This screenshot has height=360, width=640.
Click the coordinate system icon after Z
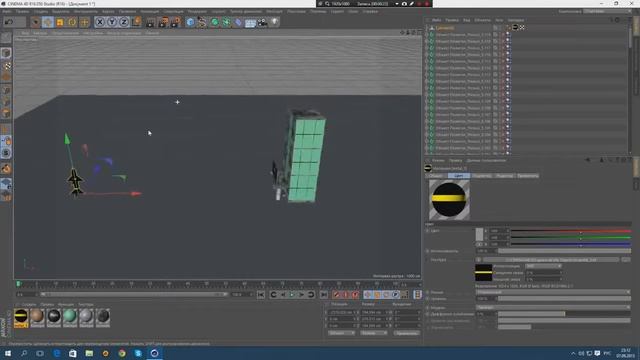click(137, 22)
